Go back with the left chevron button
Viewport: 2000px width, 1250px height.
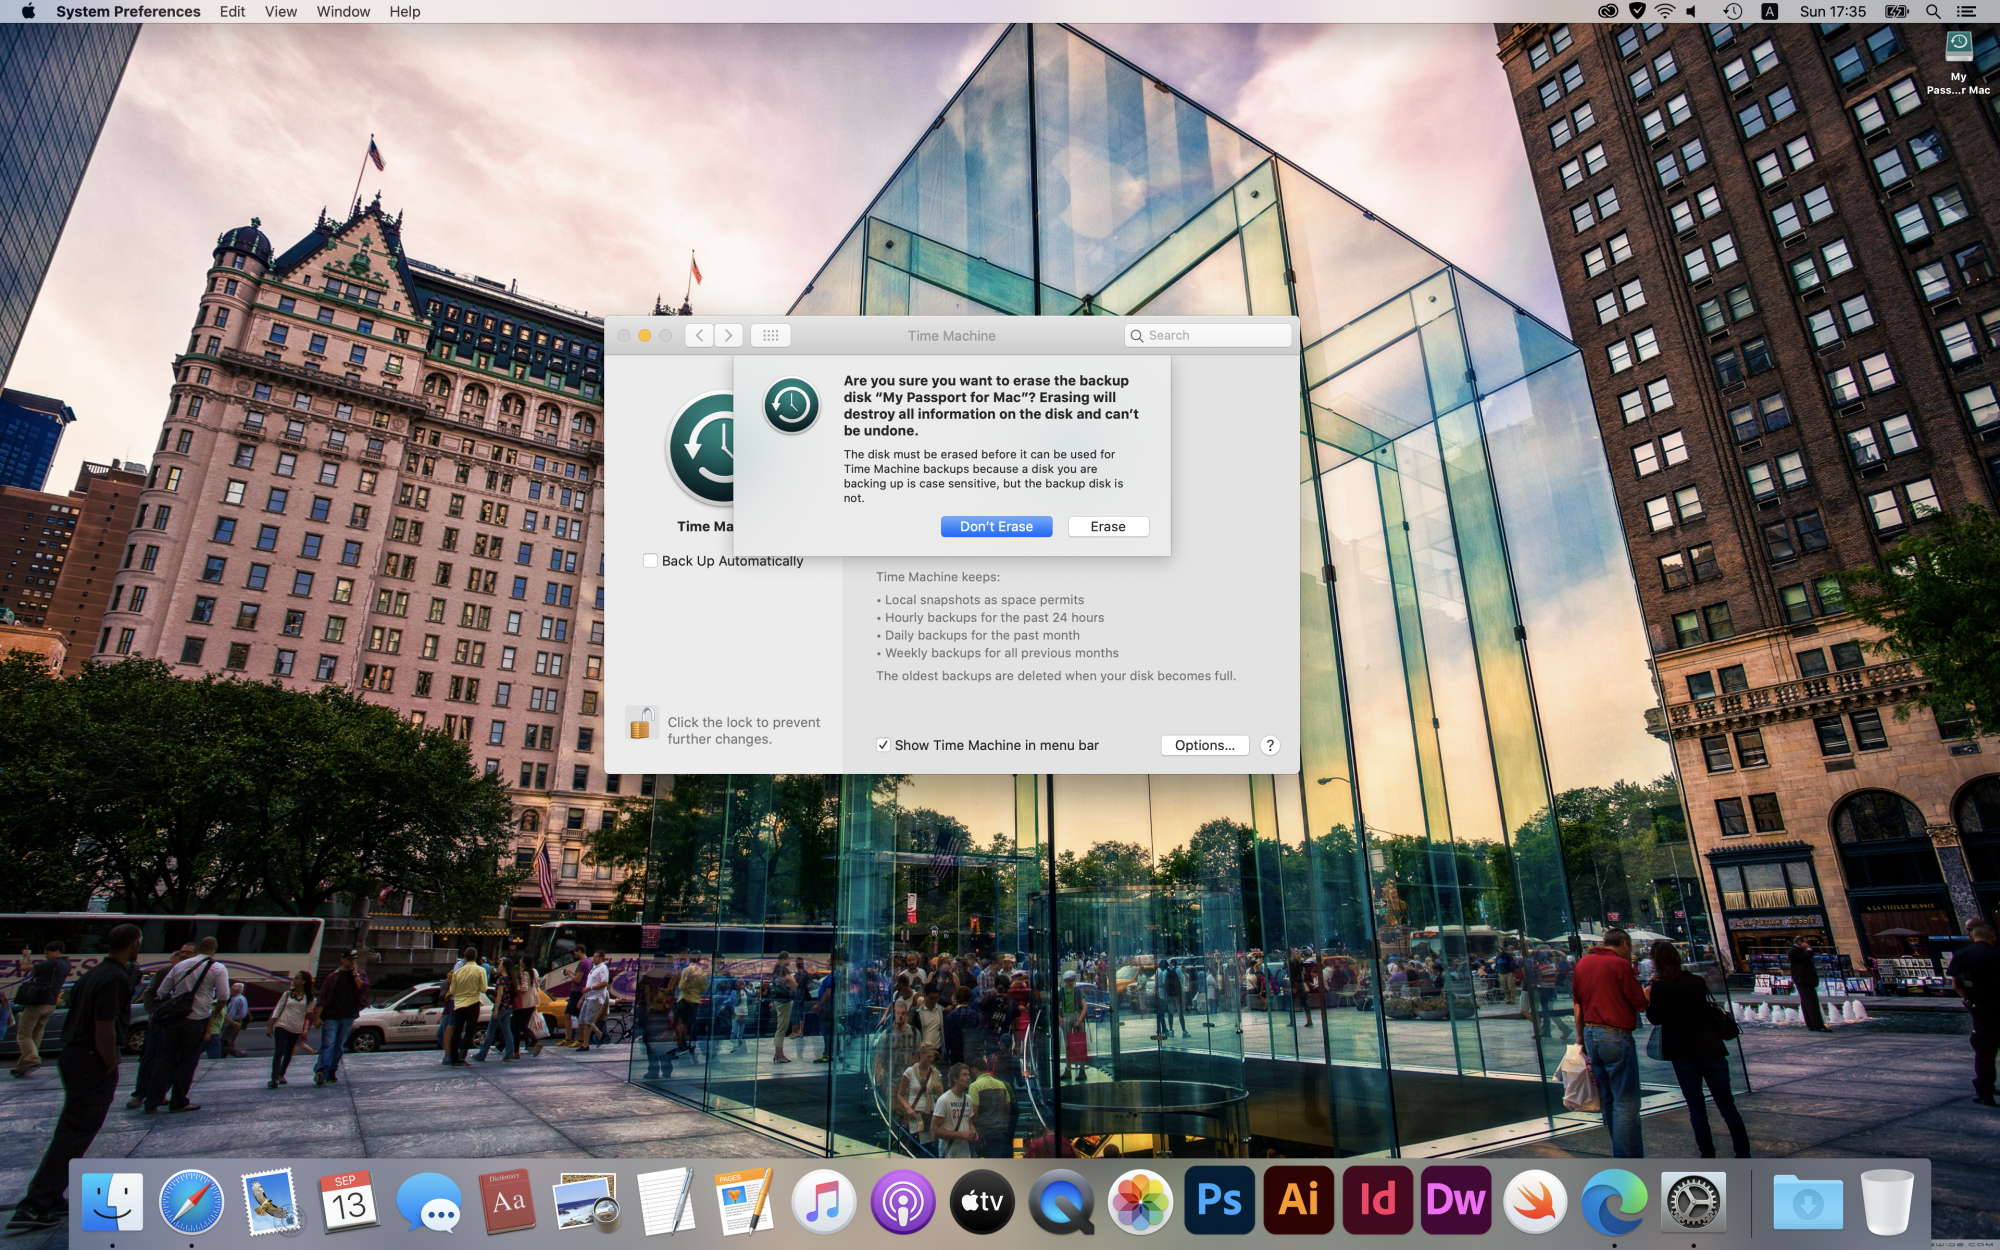700,336
